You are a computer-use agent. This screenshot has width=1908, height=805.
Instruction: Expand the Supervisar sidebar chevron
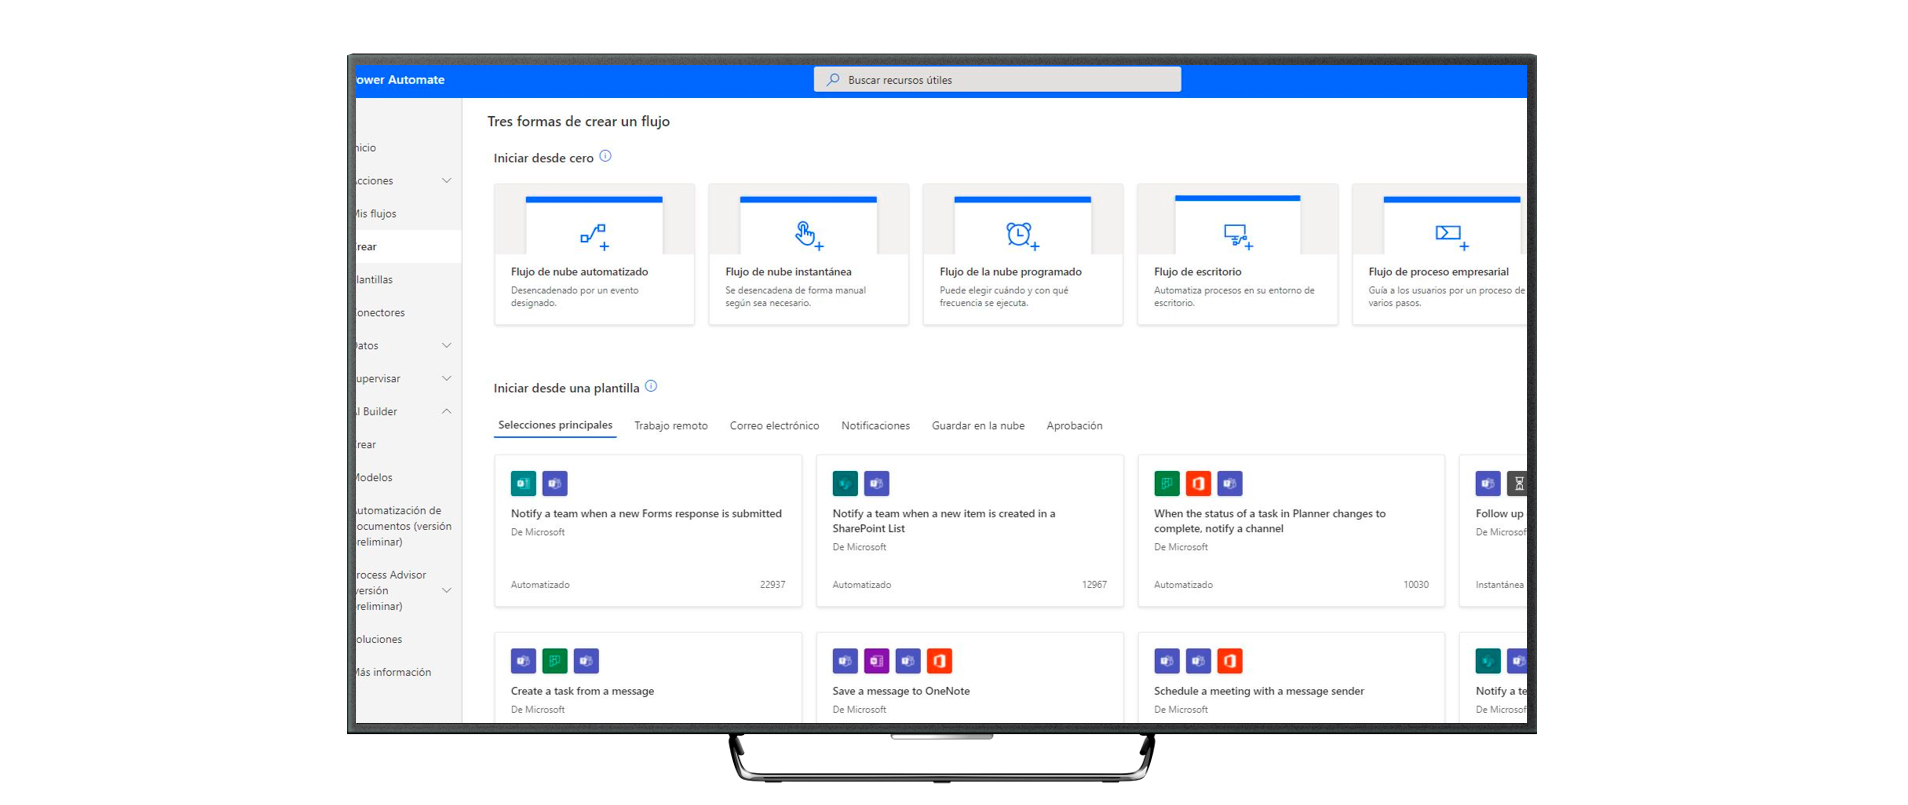(447, 379)
